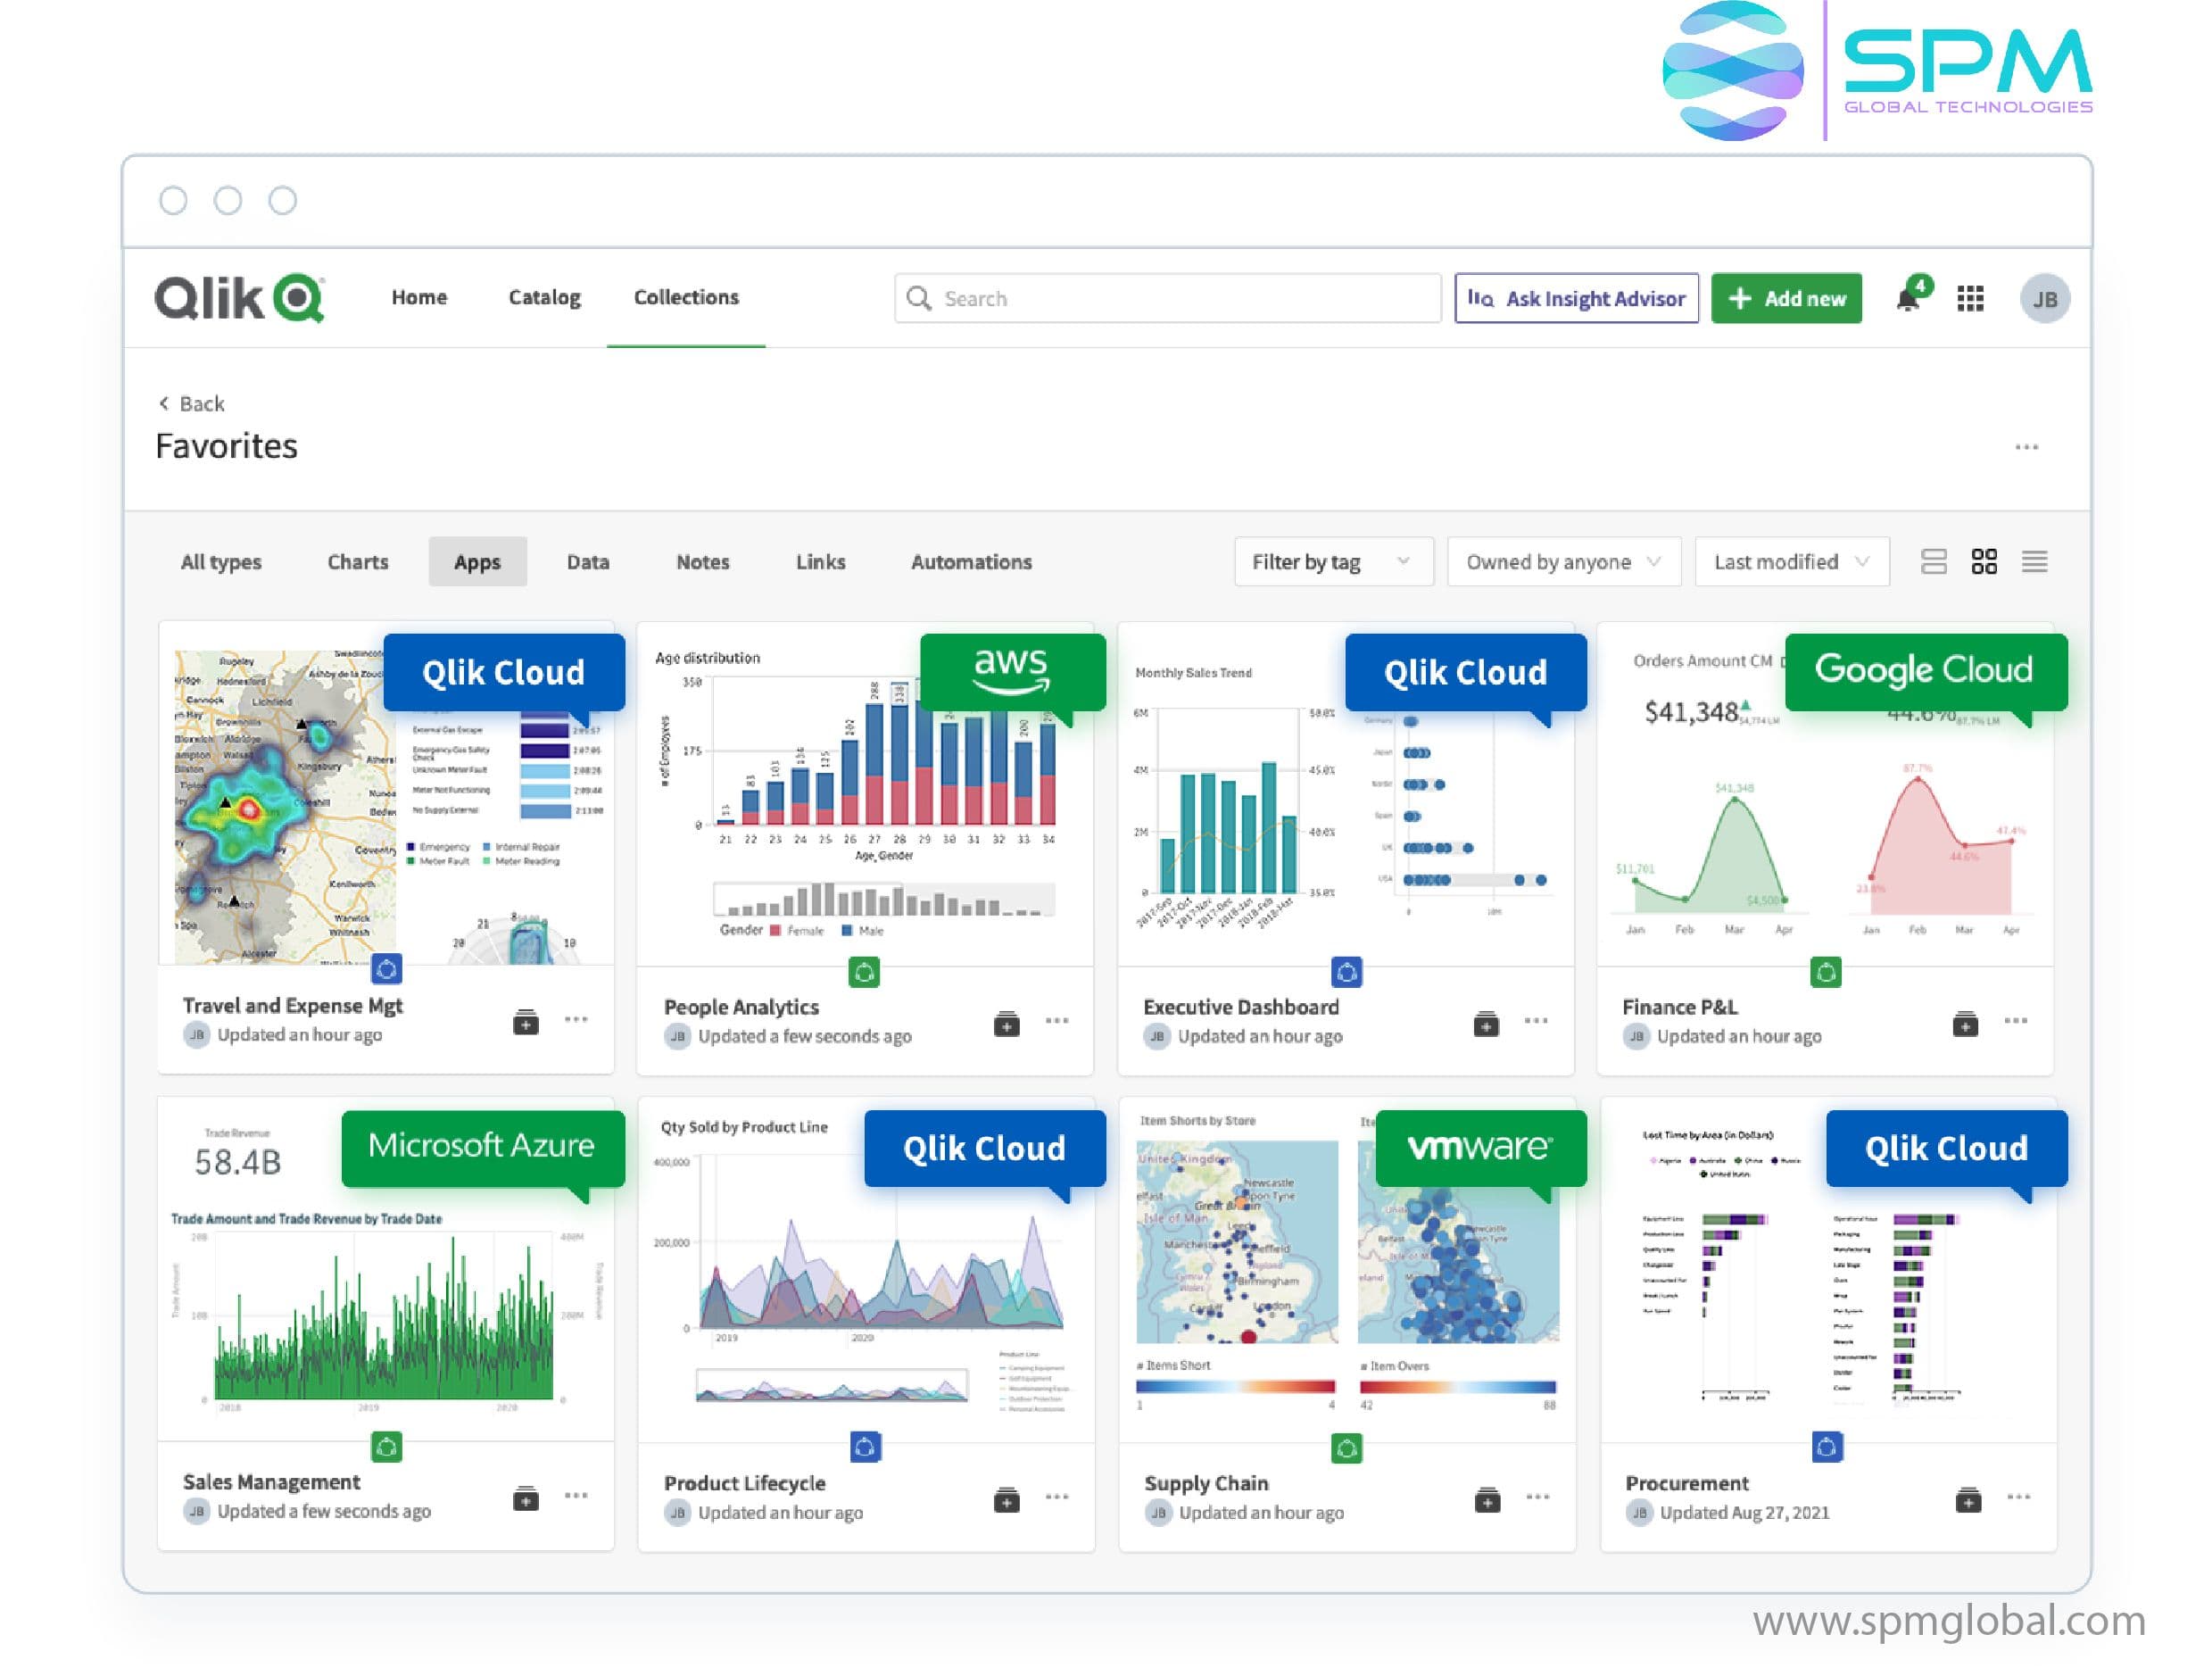Click the search magnifier icon
This screenshot has height=1676, width=2212.
(918, 298)
